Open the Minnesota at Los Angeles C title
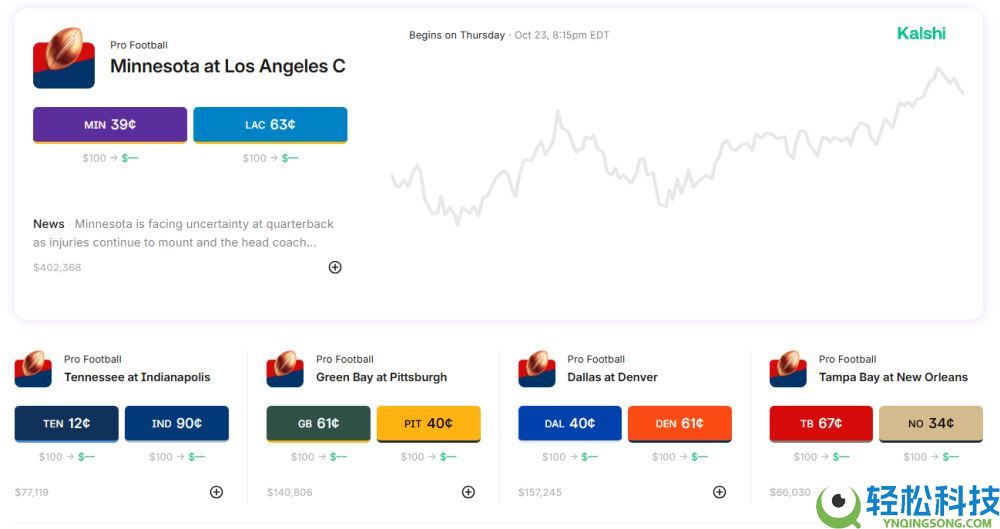The image size is (1000, 529). 228,66
